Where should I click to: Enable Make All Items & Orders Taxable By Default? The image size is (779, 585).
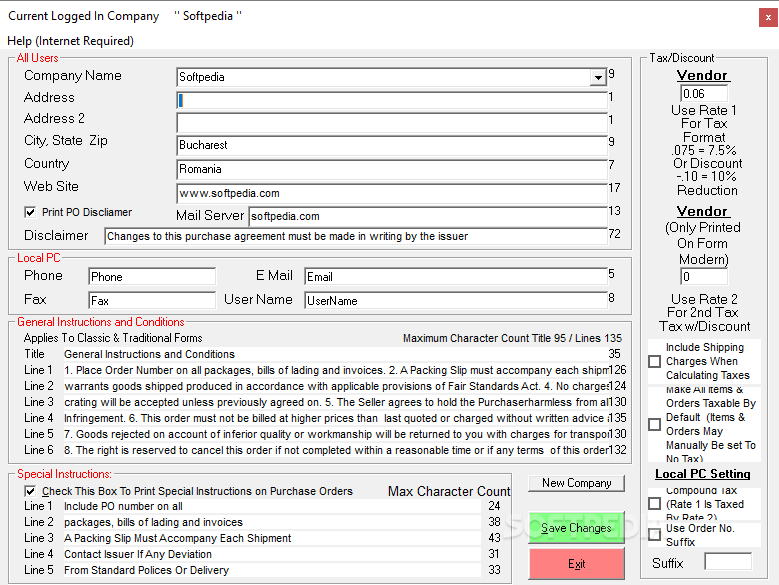click(655, 425)
